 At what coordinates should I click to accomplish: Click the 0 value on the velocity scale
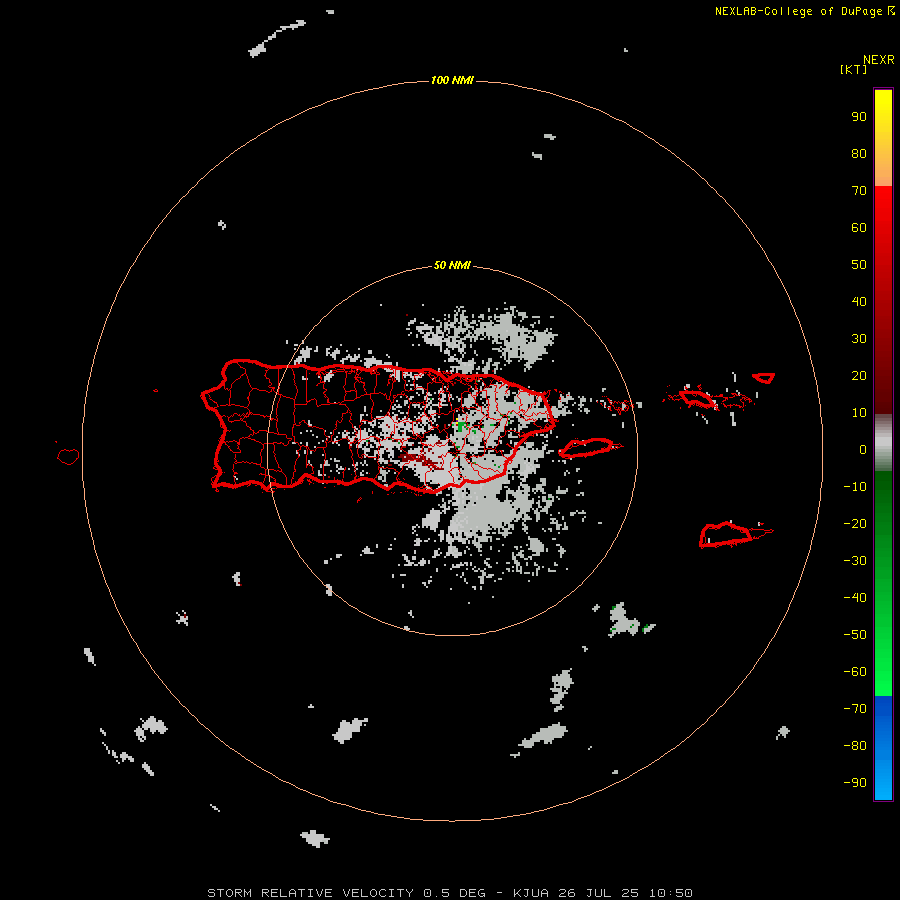pyautogui.click(x=863, y=450)
